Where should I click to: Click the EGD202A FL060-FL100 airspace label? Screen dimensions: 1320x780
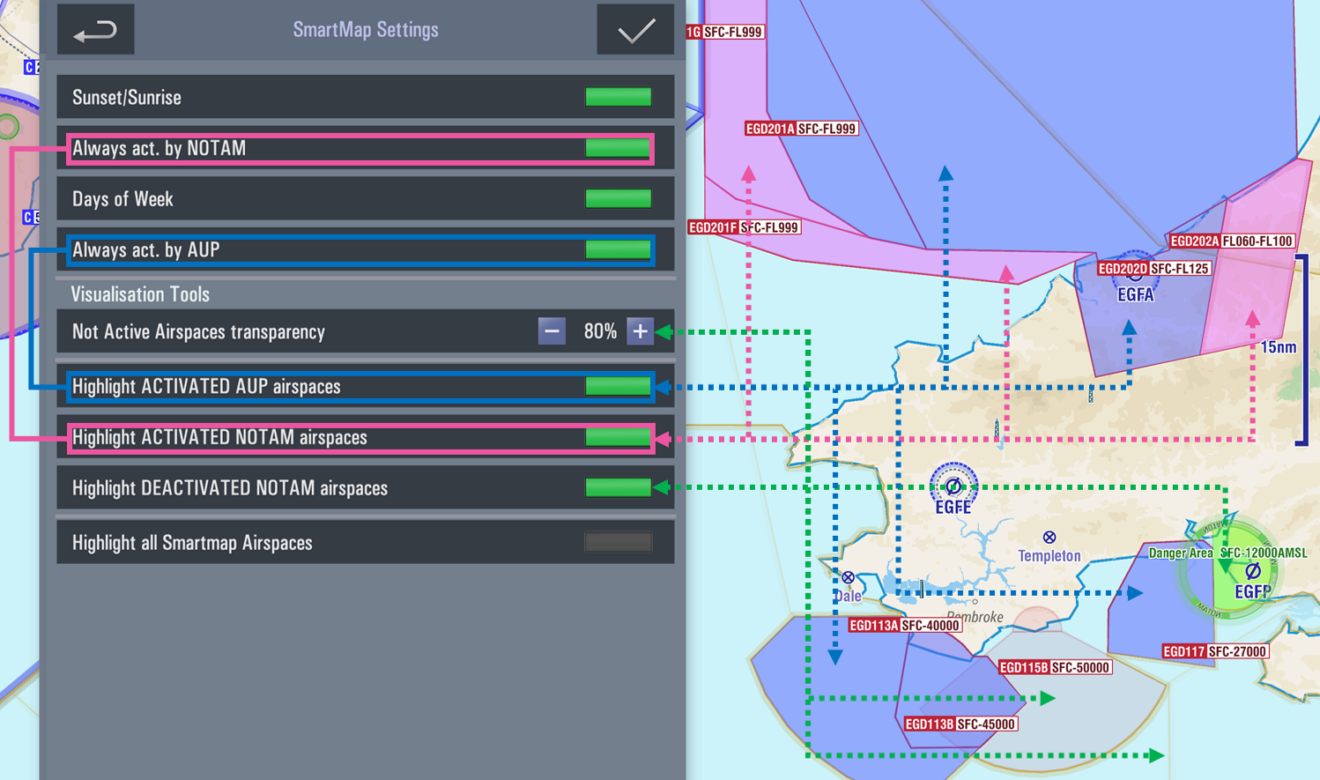pos(1232,241)
